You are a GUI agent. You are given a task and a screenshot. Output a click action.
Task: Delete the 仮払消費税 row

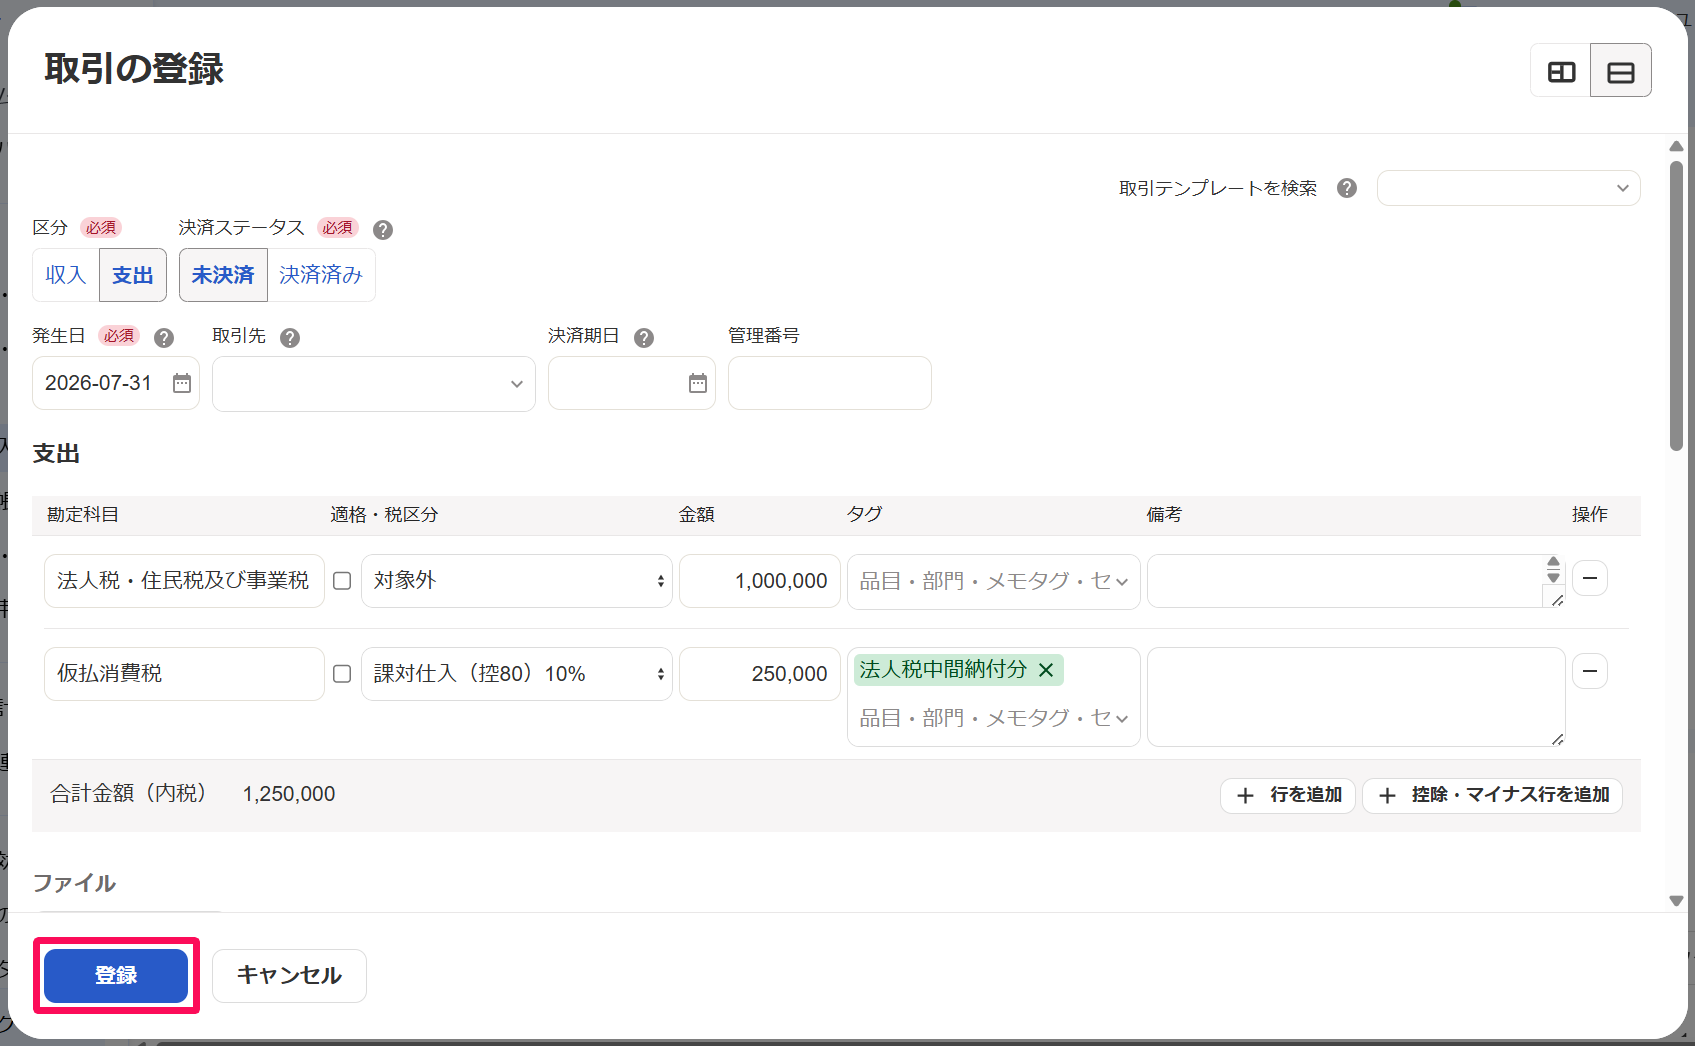click(1590, 671)
